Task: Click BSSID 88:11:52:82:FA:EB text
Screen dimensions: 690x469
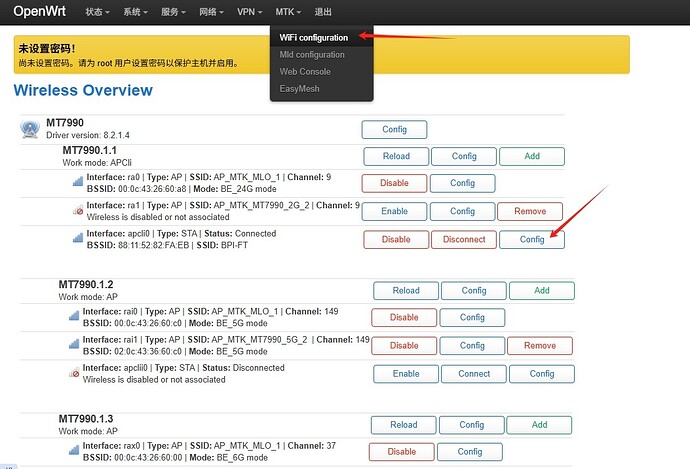Action: point(138,245)
